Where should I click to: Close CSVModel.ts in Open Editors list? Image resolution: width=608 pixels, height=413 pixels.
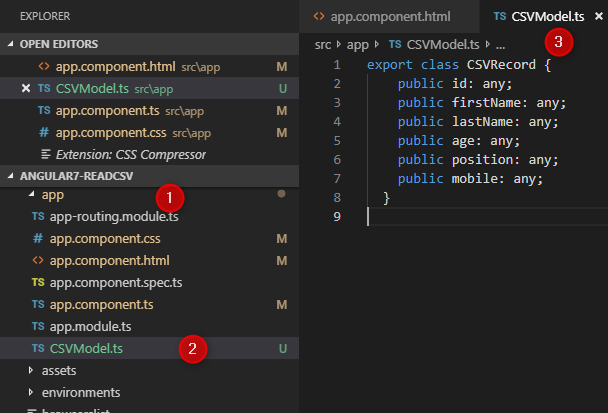tap(26, 88)
